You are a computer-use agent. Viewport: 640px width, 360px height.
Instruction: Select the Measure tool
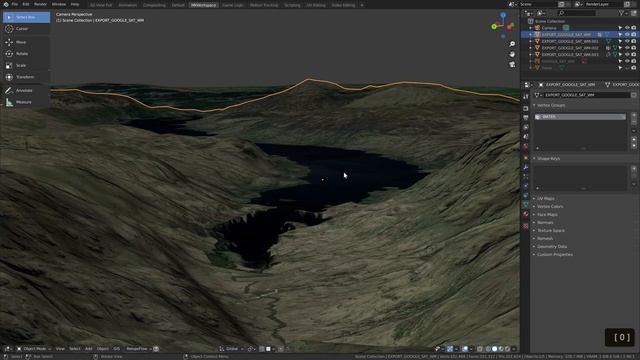(26, 102)
